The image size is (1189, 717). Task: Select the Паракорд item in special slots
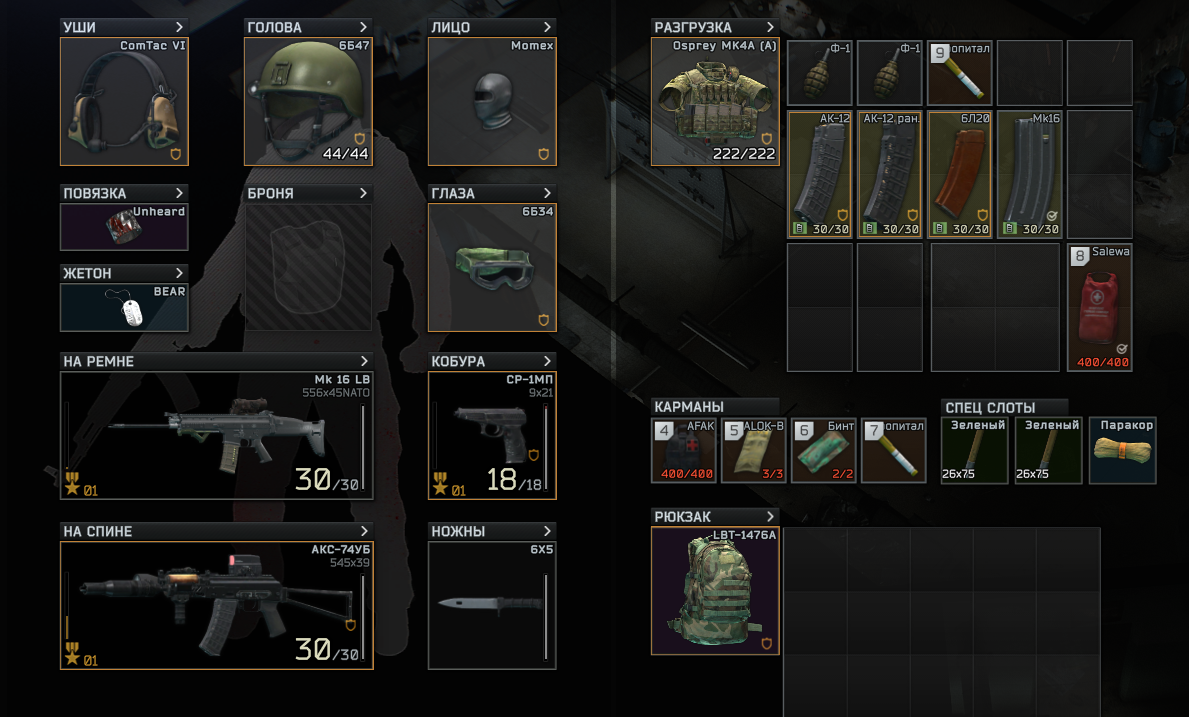(x=1122, y=450)
